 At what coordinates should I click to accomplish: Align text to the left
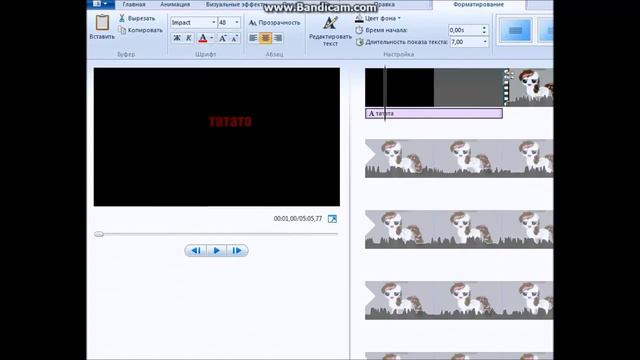253,38
